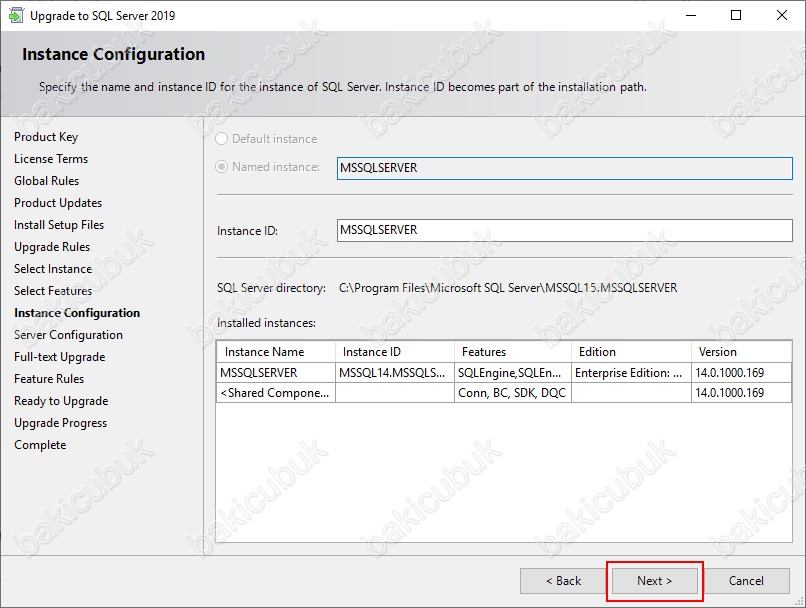
Task: Open the Select Features step
Action: pyautogui.click(x=53, y=291)
